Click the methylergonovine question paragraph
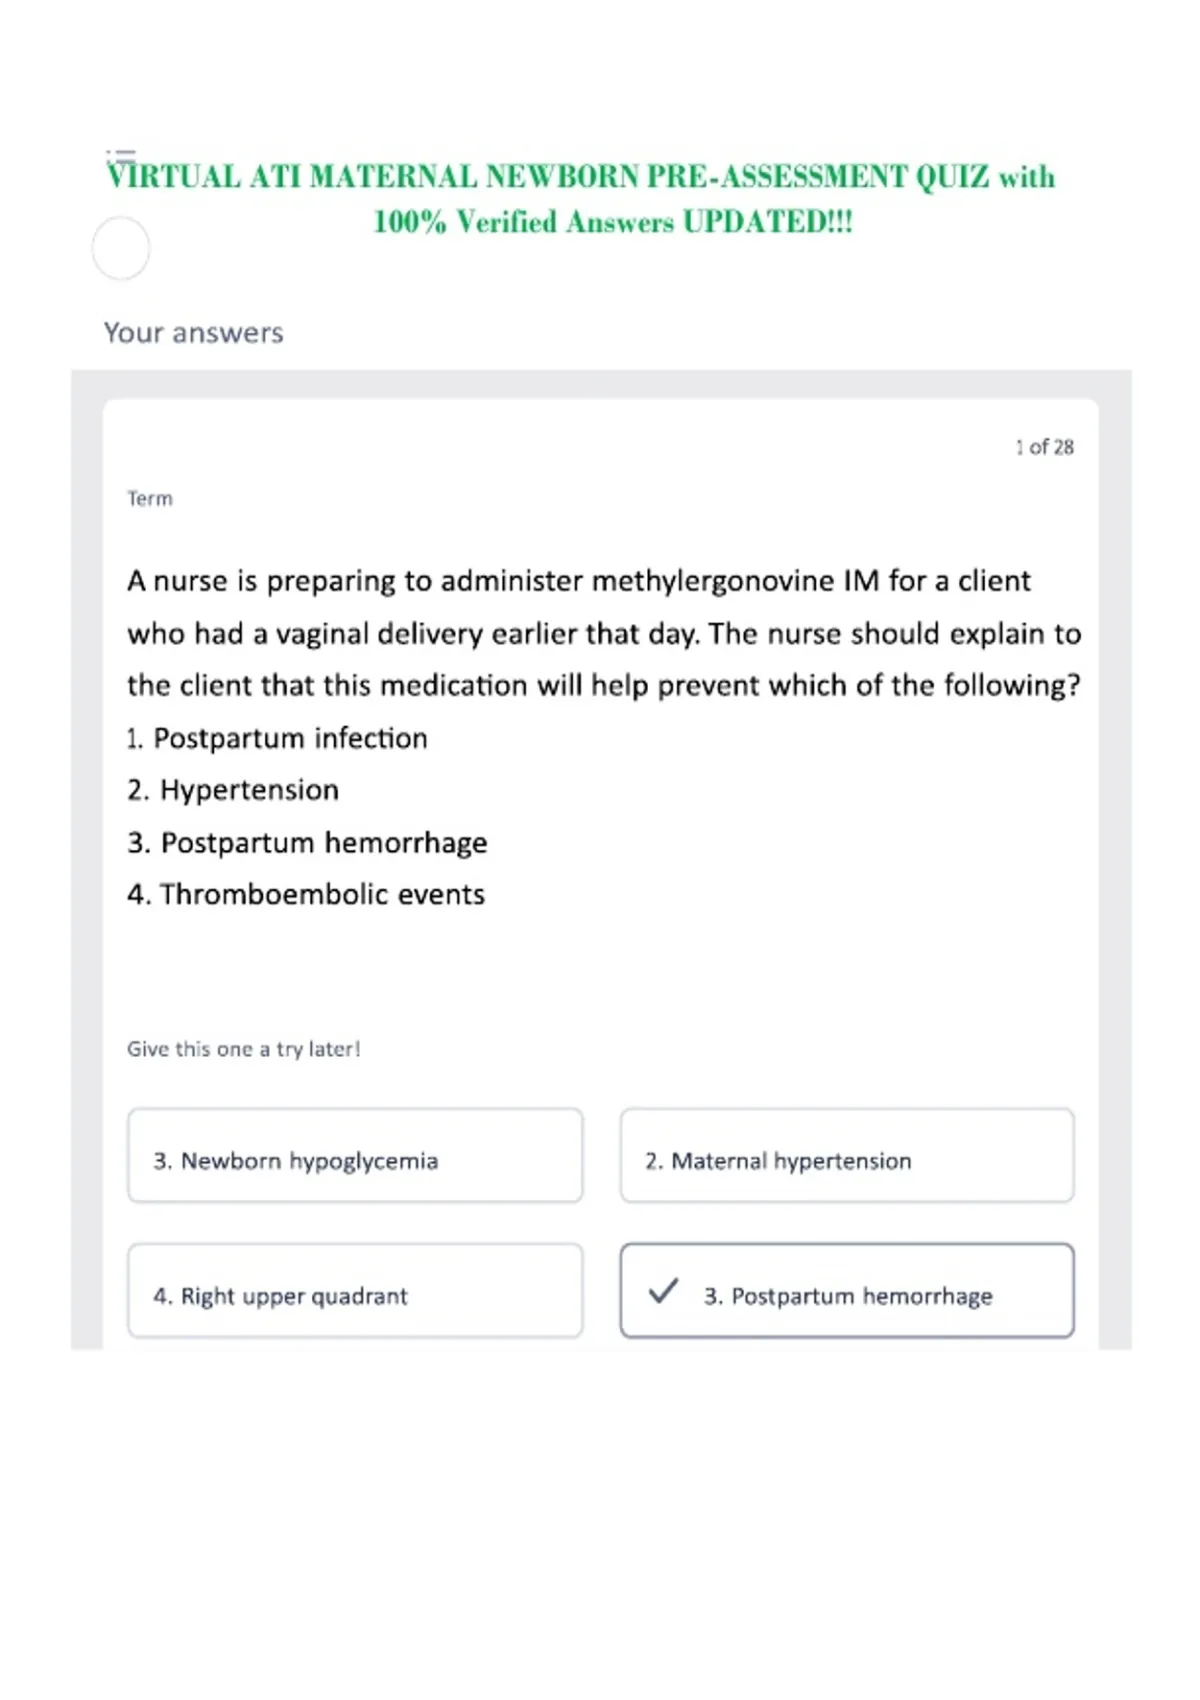The height and width of the screenshot is (1700, 1200). click(x=604, y=633)
